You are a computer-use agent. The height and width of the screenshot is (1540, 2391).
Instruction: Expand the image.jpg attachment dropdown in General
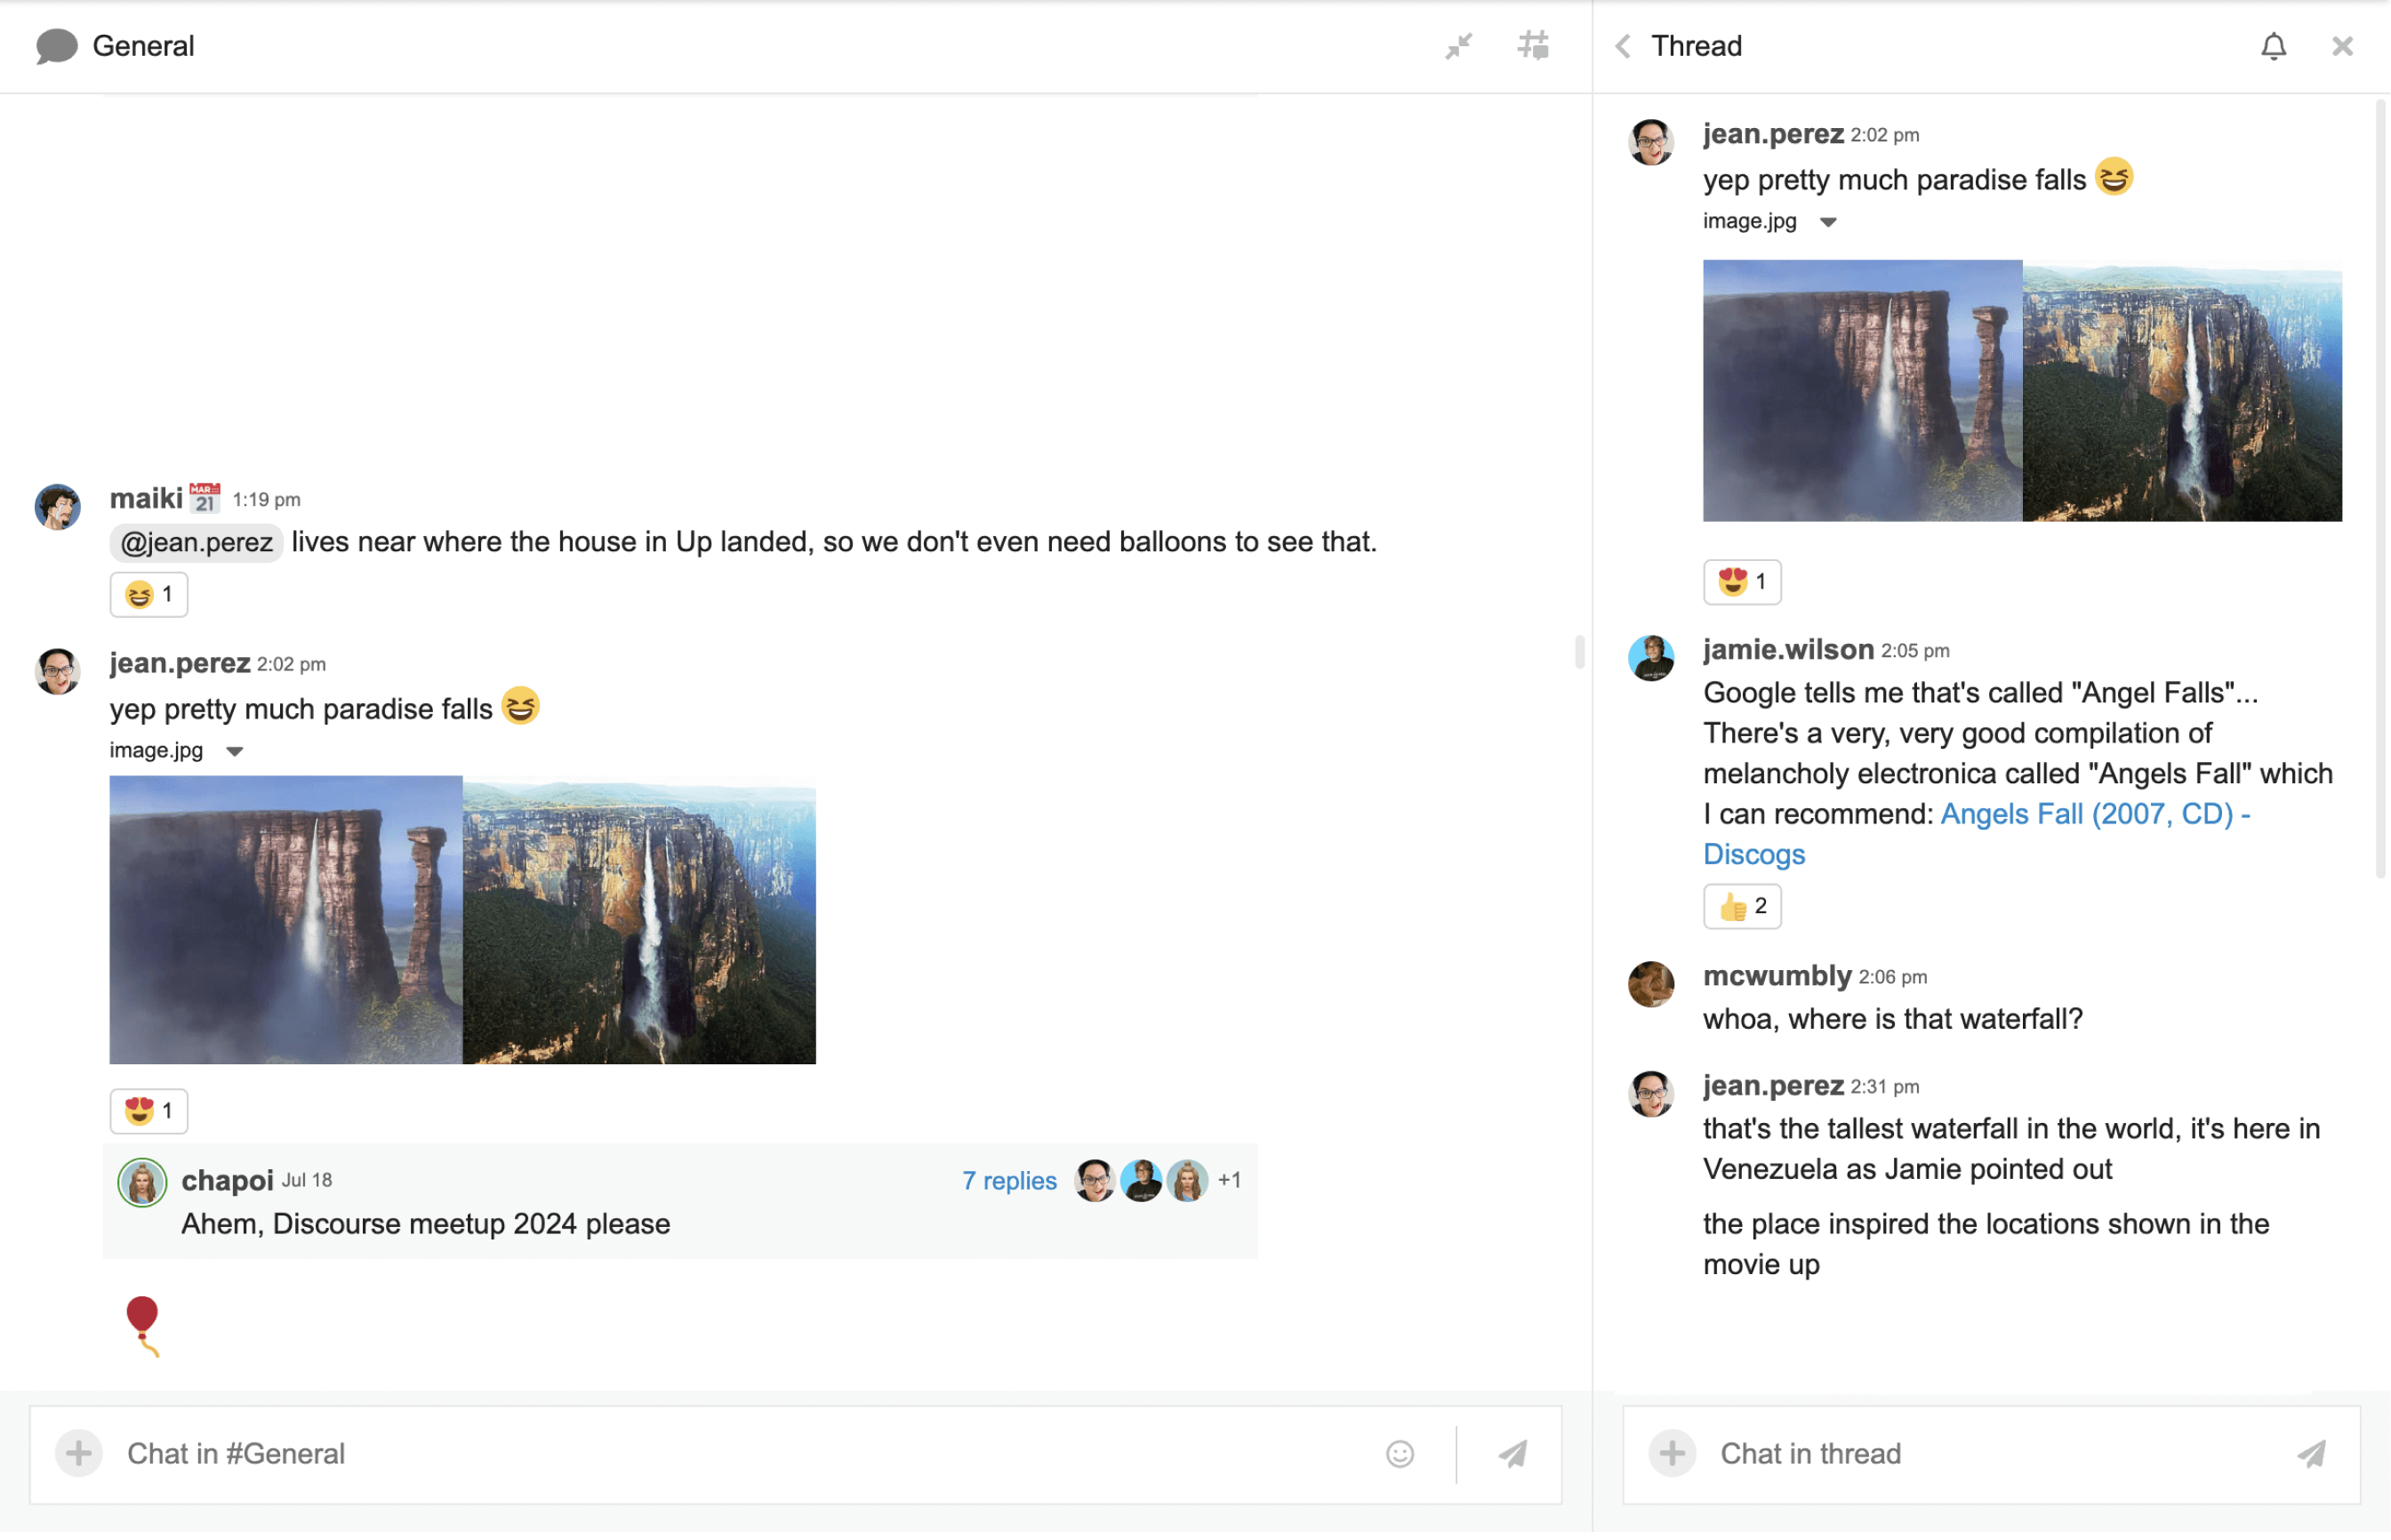(235, 750)
